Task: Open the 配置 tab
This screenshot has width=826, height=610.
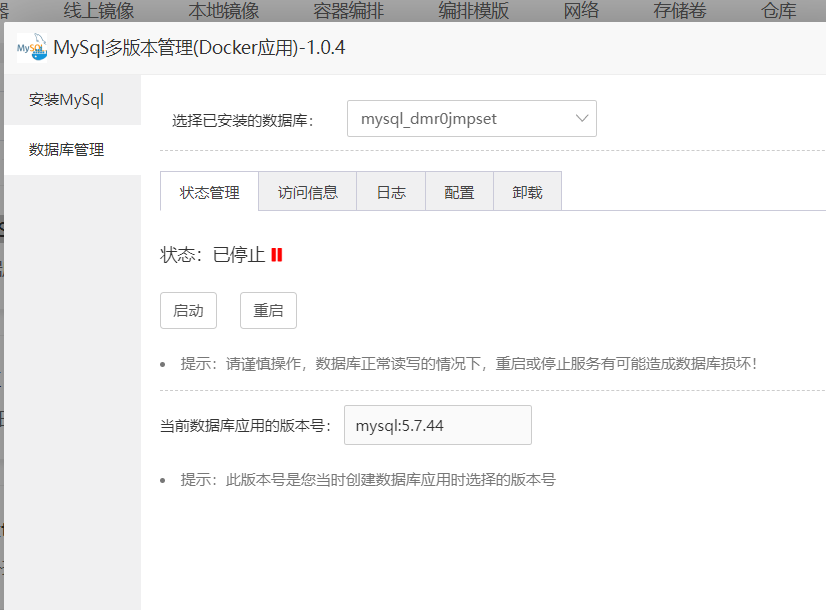Action: tap(459, 192)
